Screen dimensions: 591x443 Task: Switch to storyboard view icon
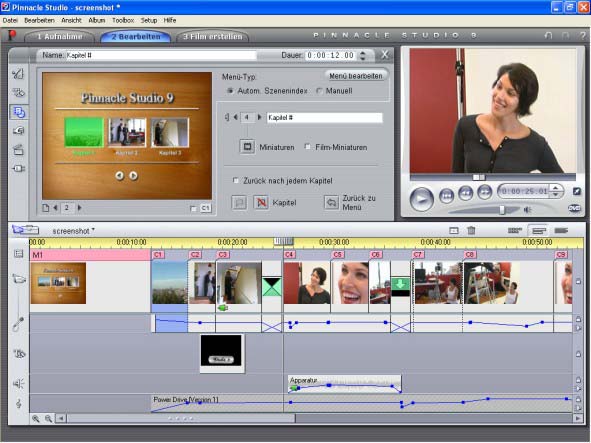pos(514,230)
